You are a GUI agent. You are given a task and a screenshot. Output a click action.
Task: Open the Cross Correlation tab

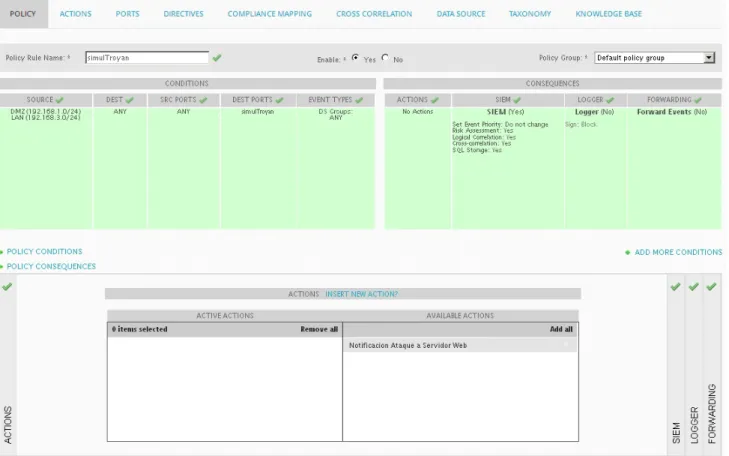tap(374, 14)
